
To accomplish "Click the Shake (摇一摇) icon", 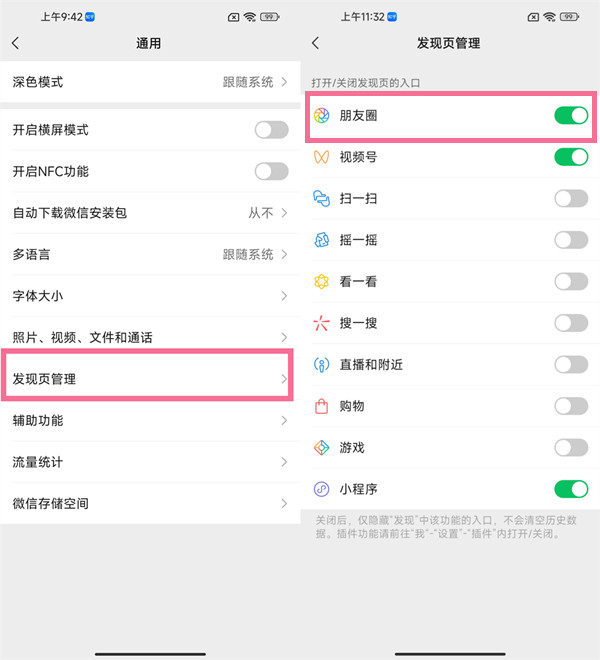I will (322, 240).
